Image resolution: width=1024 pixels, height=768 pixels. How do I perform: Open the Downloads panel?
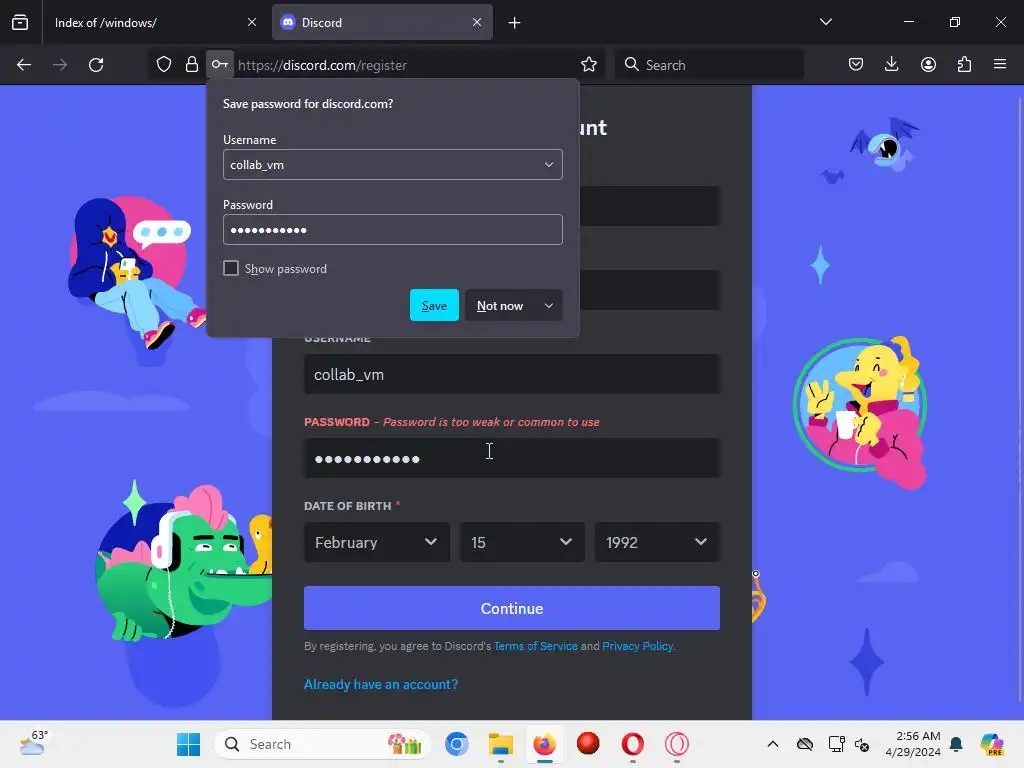coord(891,65)
